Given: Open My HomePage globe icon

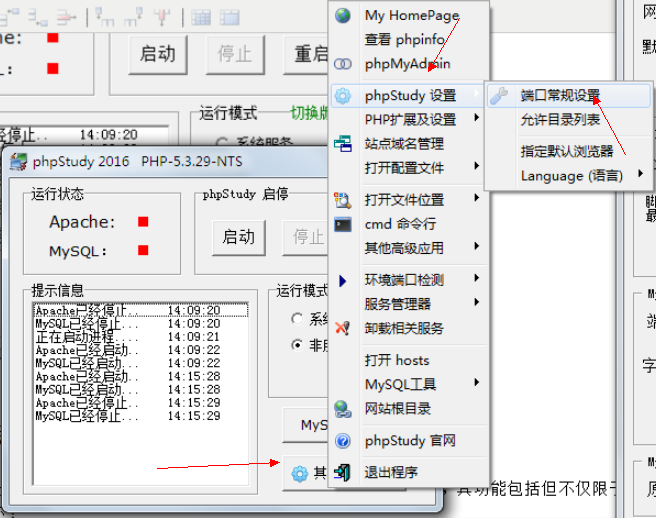Looking at the screenshot, I should [343, 15].
